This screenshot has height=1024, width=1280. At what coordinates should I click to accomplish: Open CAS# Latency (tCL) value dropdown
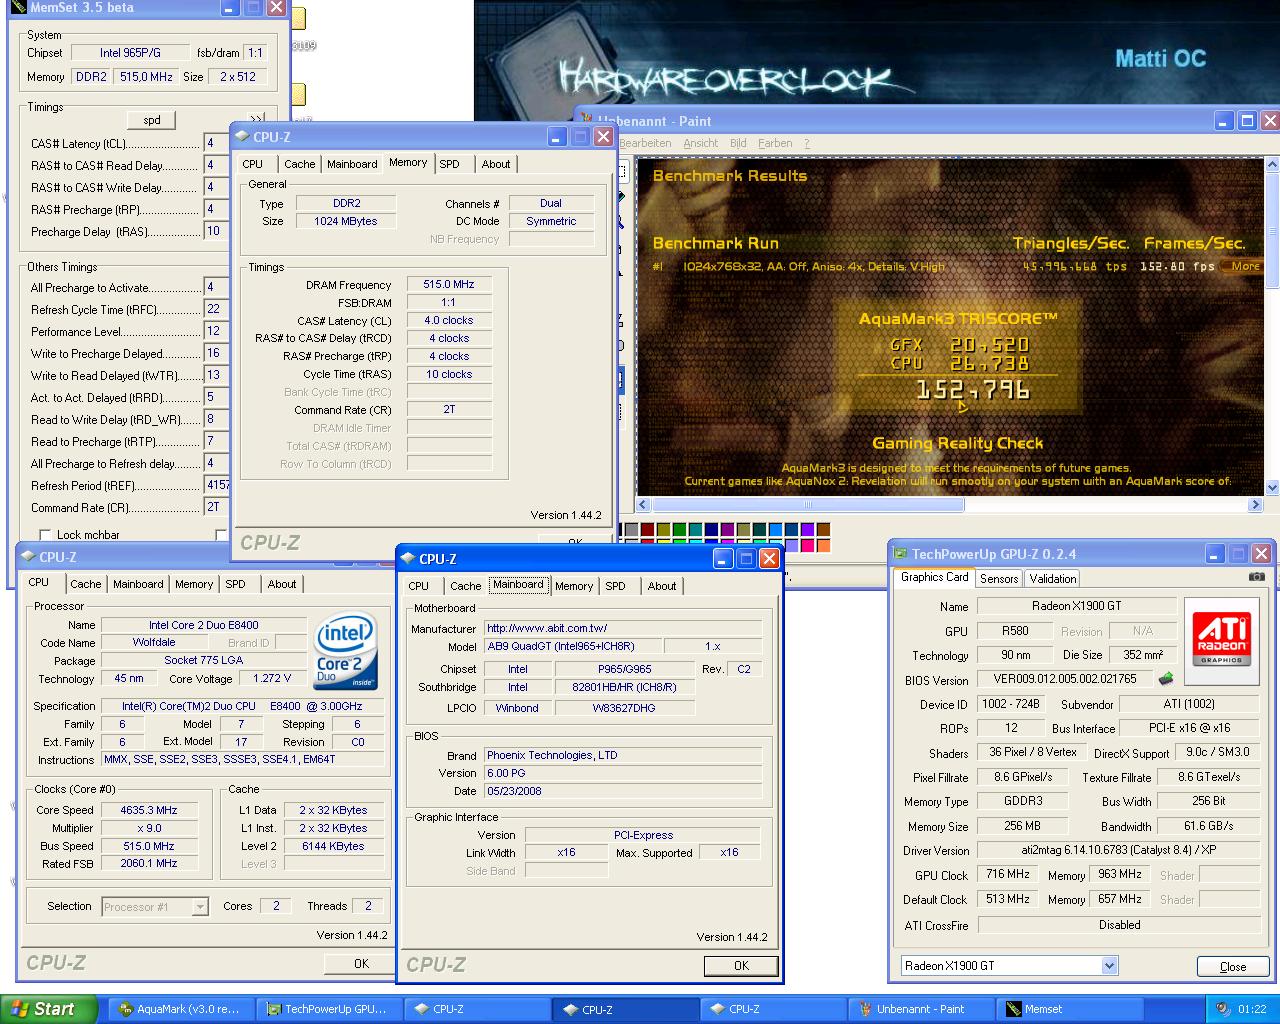[217, 143]
